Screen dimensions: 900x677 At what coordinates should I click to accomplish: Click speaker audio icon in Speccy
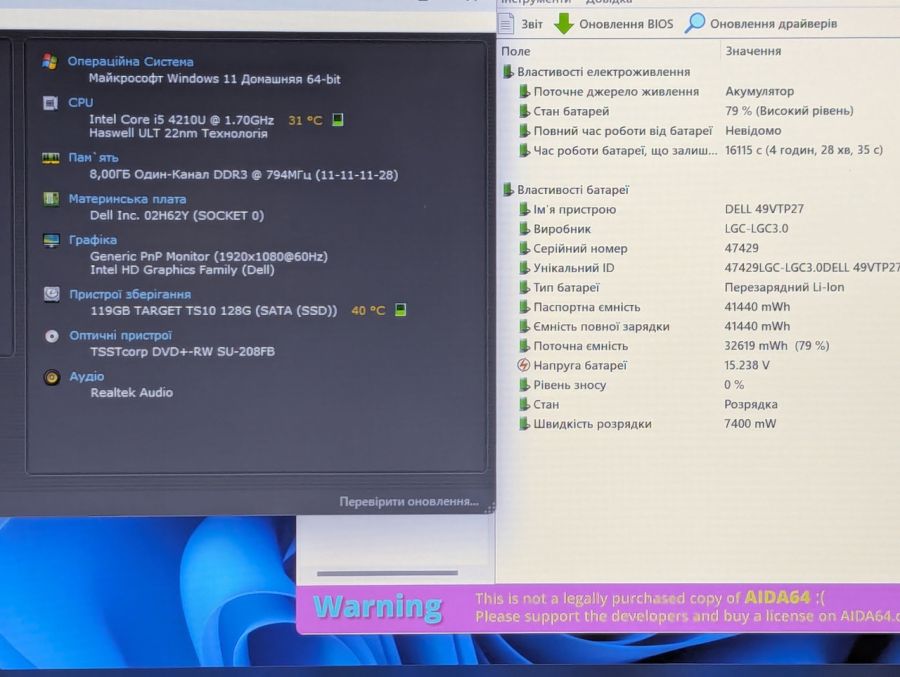coord(52,377)
